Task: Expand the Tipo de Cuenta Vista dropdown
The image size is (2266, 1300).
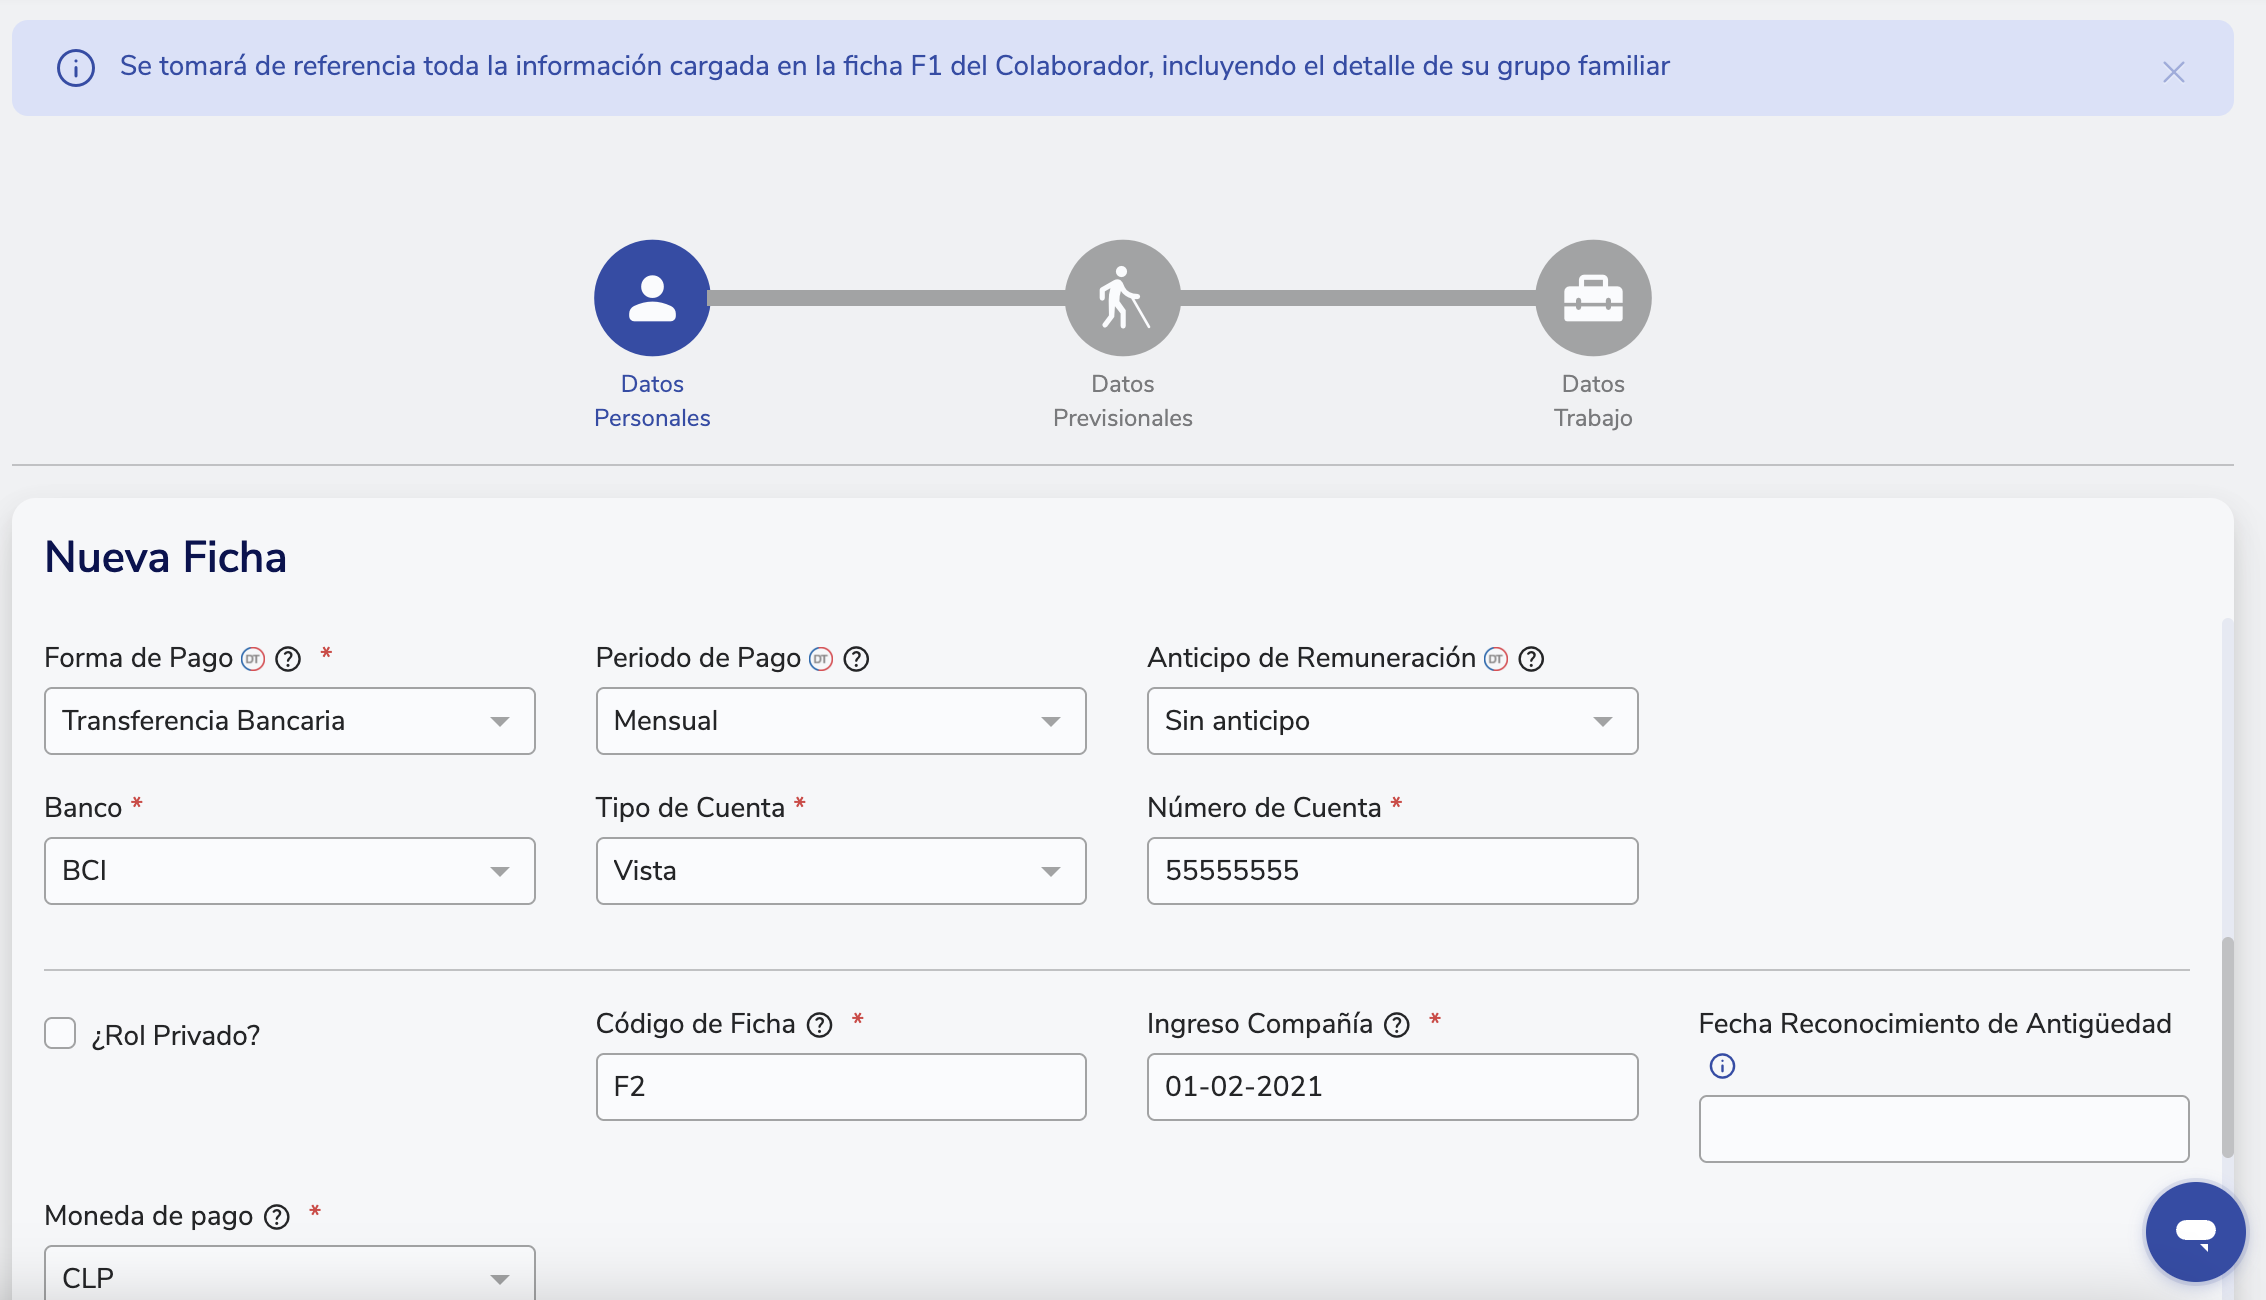Action: [840, 871]
